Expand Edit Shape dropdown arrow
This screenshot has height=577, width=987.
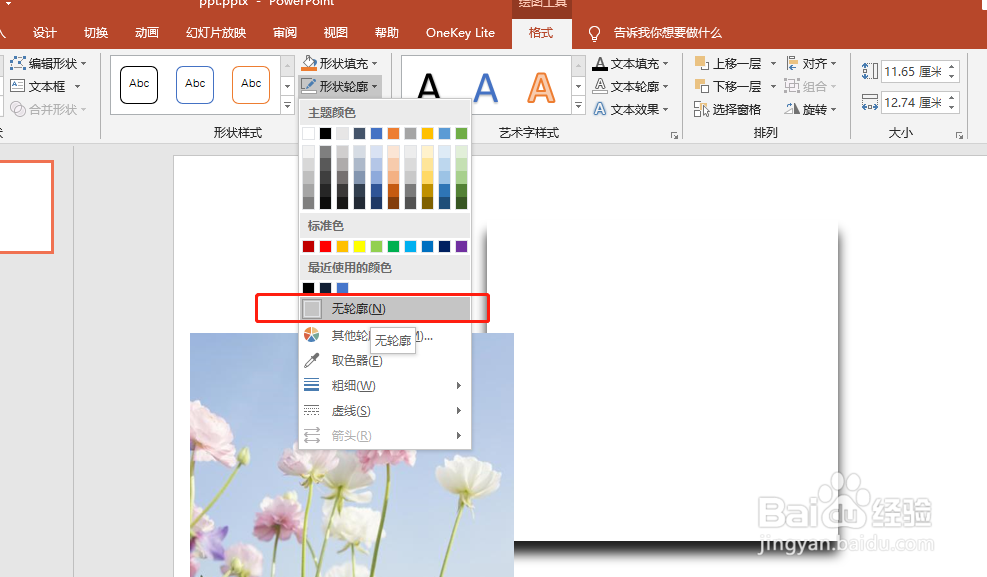click(x=83, y=64)
